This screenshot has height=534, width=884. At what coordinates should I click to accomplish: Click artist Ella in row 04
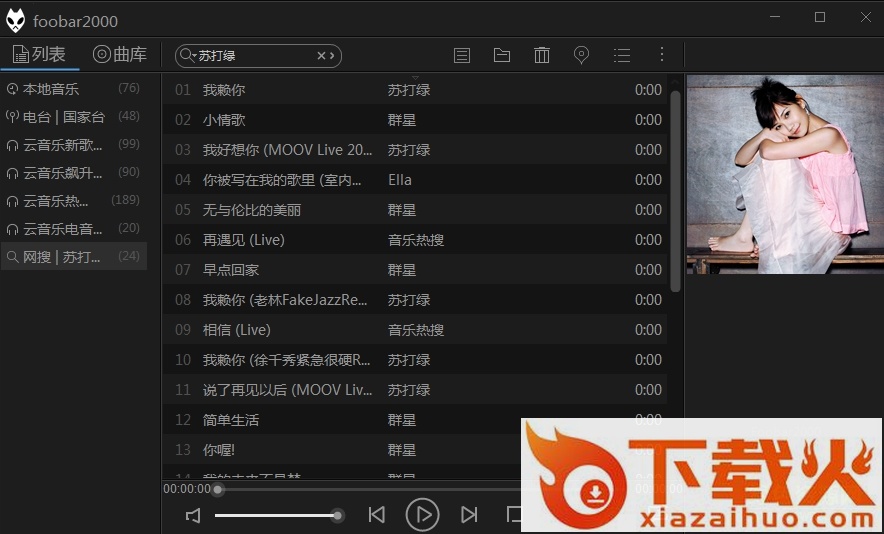click(400, 180)
